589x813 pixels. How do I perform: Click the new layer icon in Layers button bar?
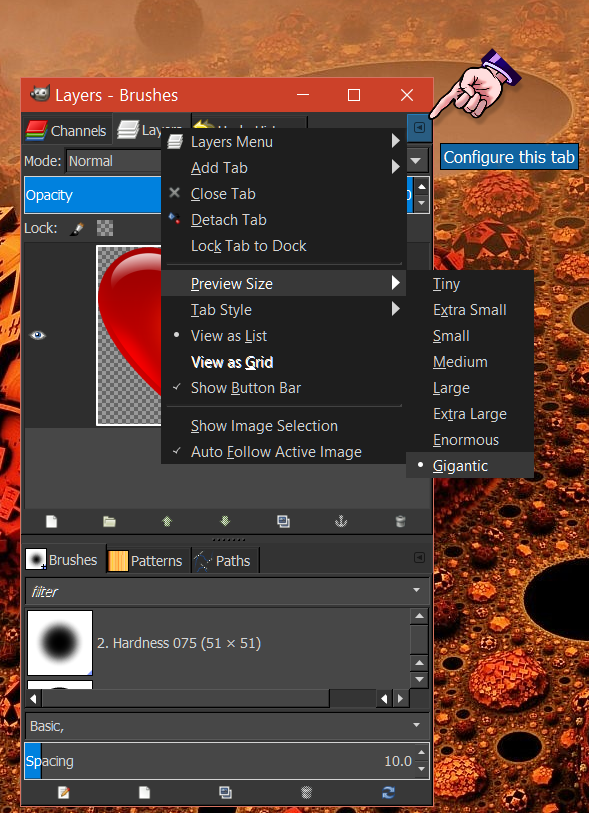point(51,521)
